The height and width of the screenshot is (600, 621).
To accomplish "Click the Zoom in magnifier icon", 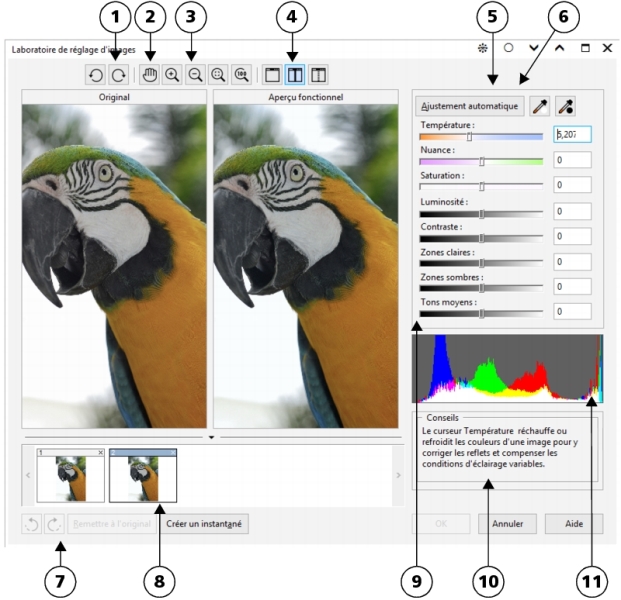I will pyautogui.click(x=172, y=75).
